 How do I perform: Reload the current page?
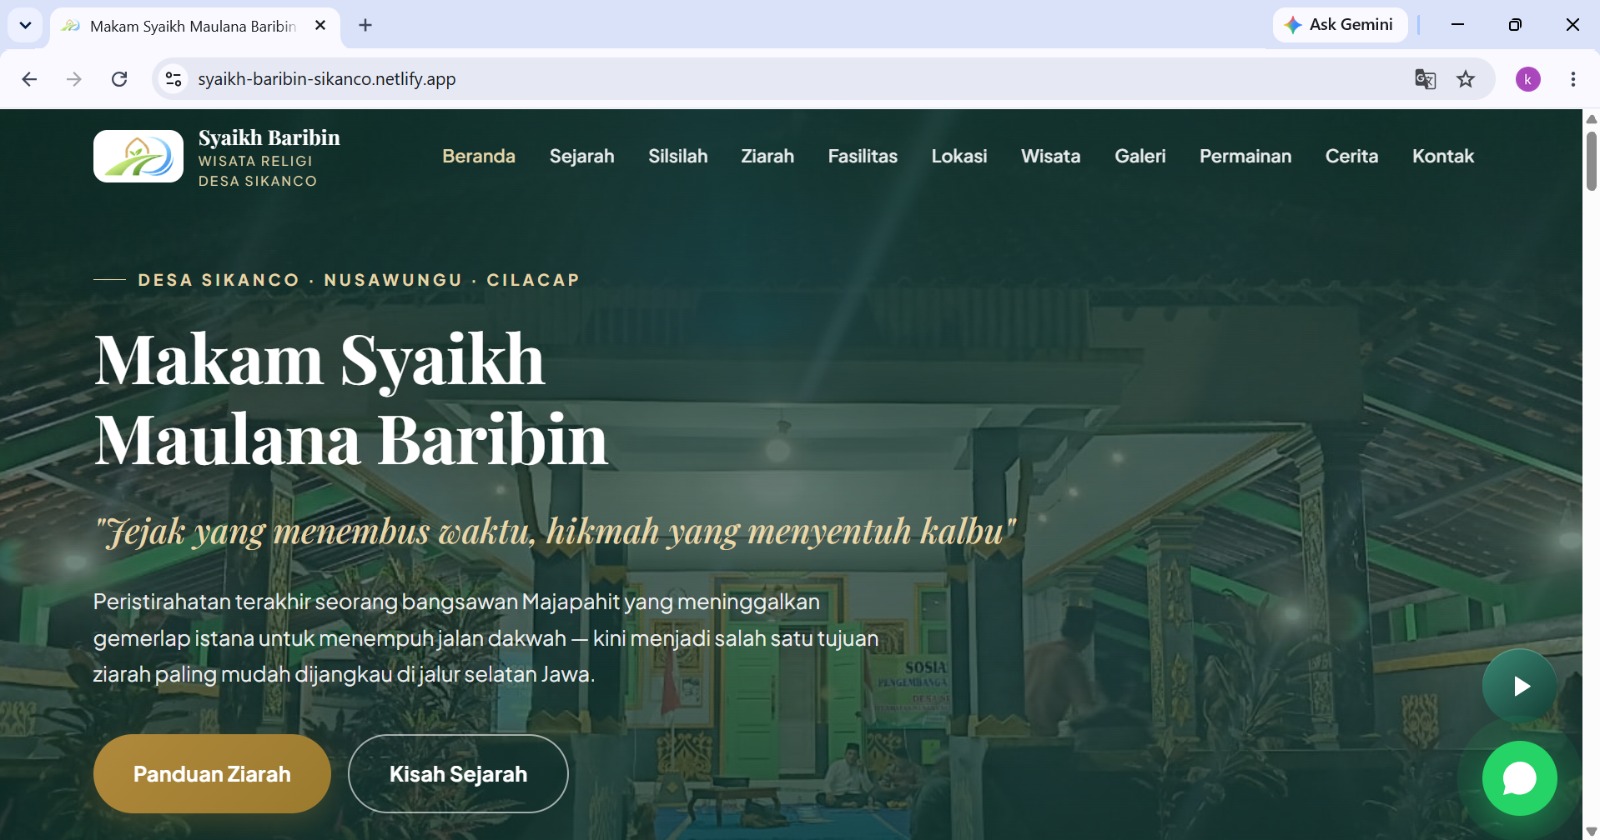pyautogui.click(x=119, y=79)
